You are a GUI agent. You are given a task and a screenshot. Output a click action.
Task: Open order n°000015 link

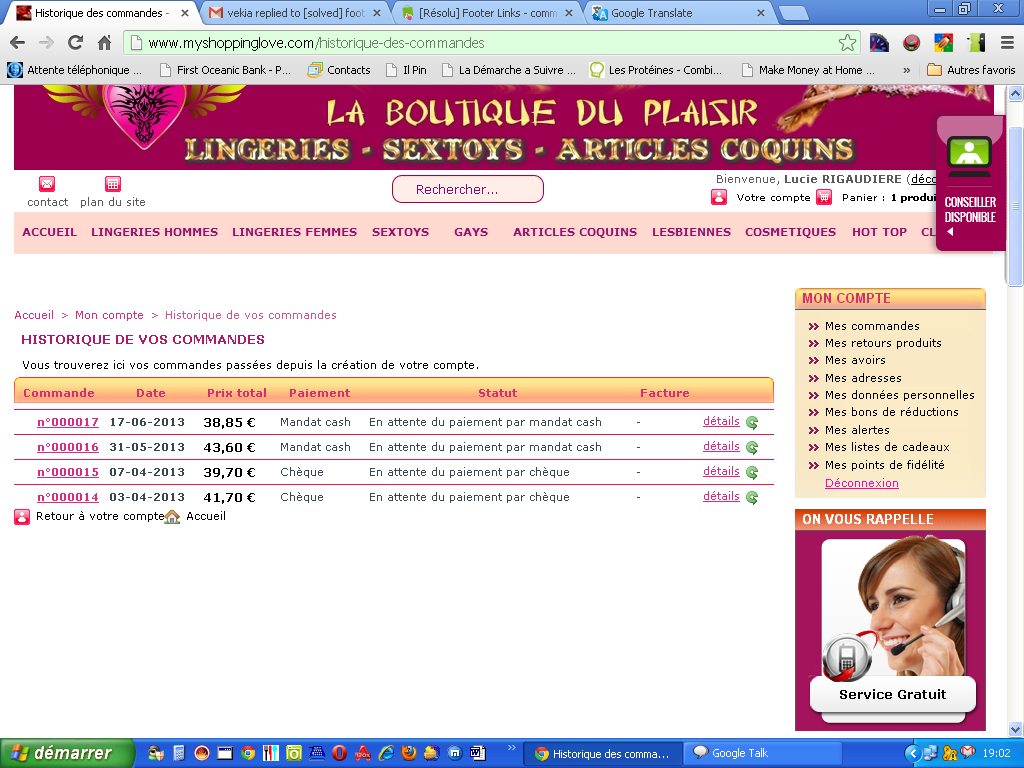tap(68, 472)
